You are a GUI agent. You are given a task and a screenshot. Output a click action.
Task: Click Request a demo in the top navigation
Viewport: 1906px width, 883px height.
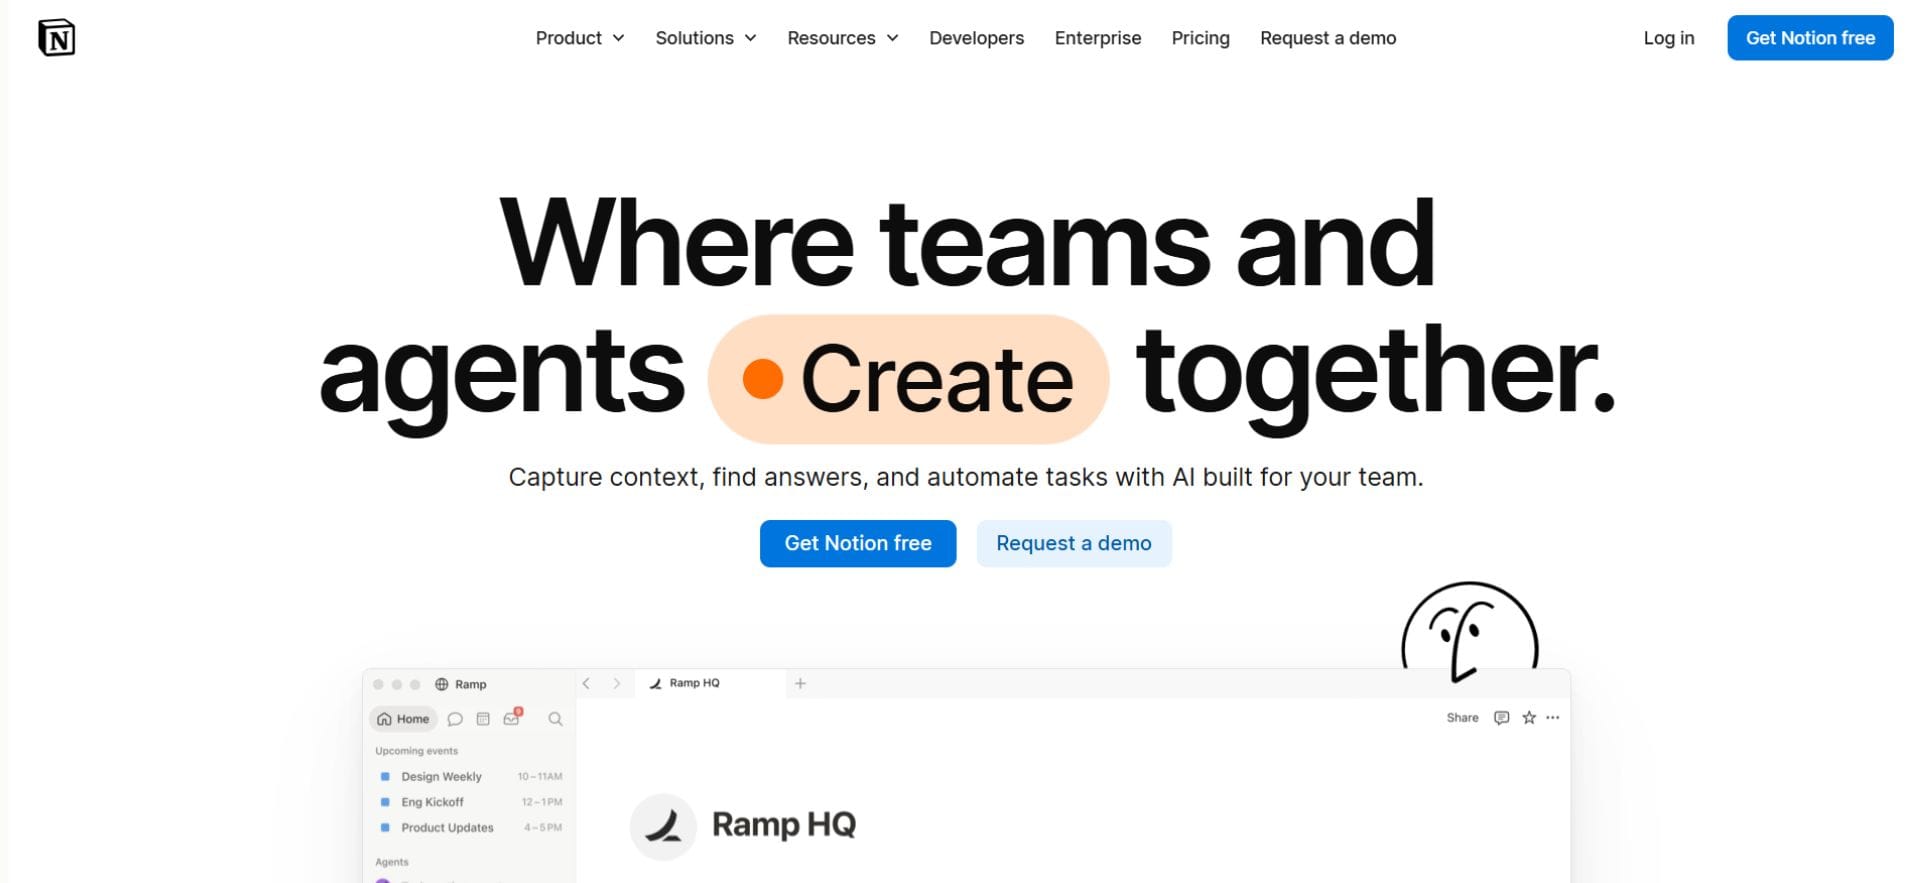pyautogui.click(x=1328, y=38)
